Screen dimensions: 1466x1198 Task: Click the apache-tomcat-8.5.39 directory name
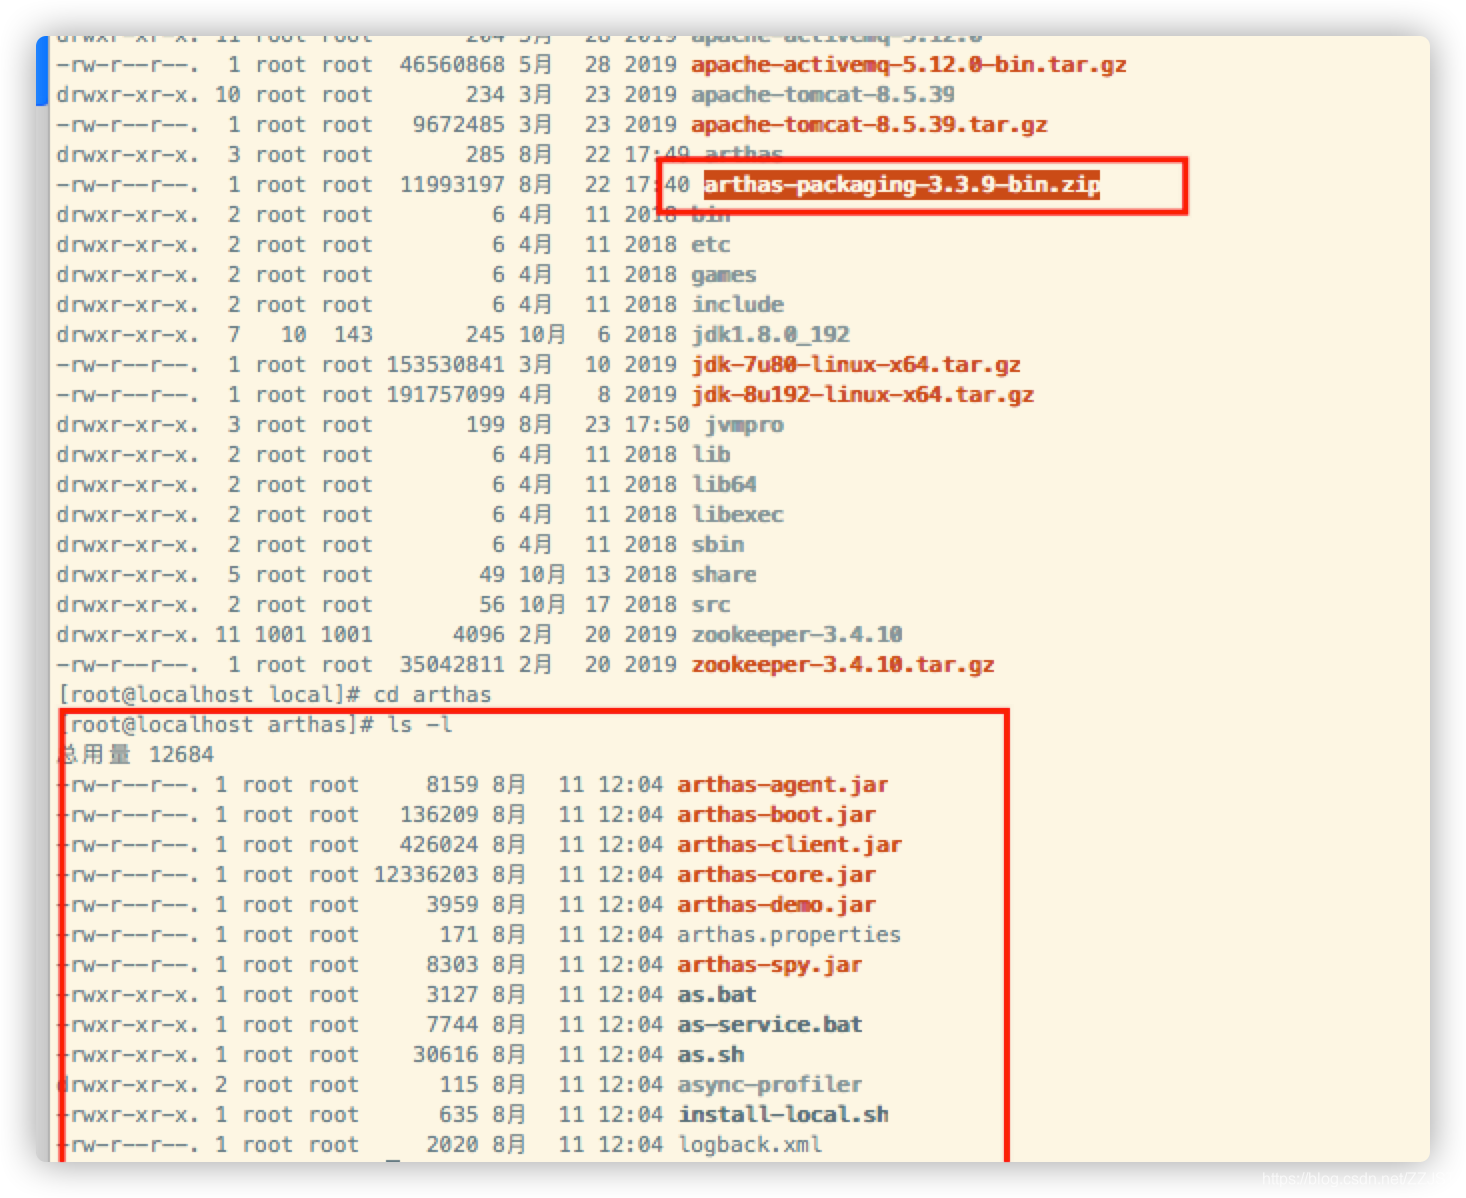click(822, 95)
